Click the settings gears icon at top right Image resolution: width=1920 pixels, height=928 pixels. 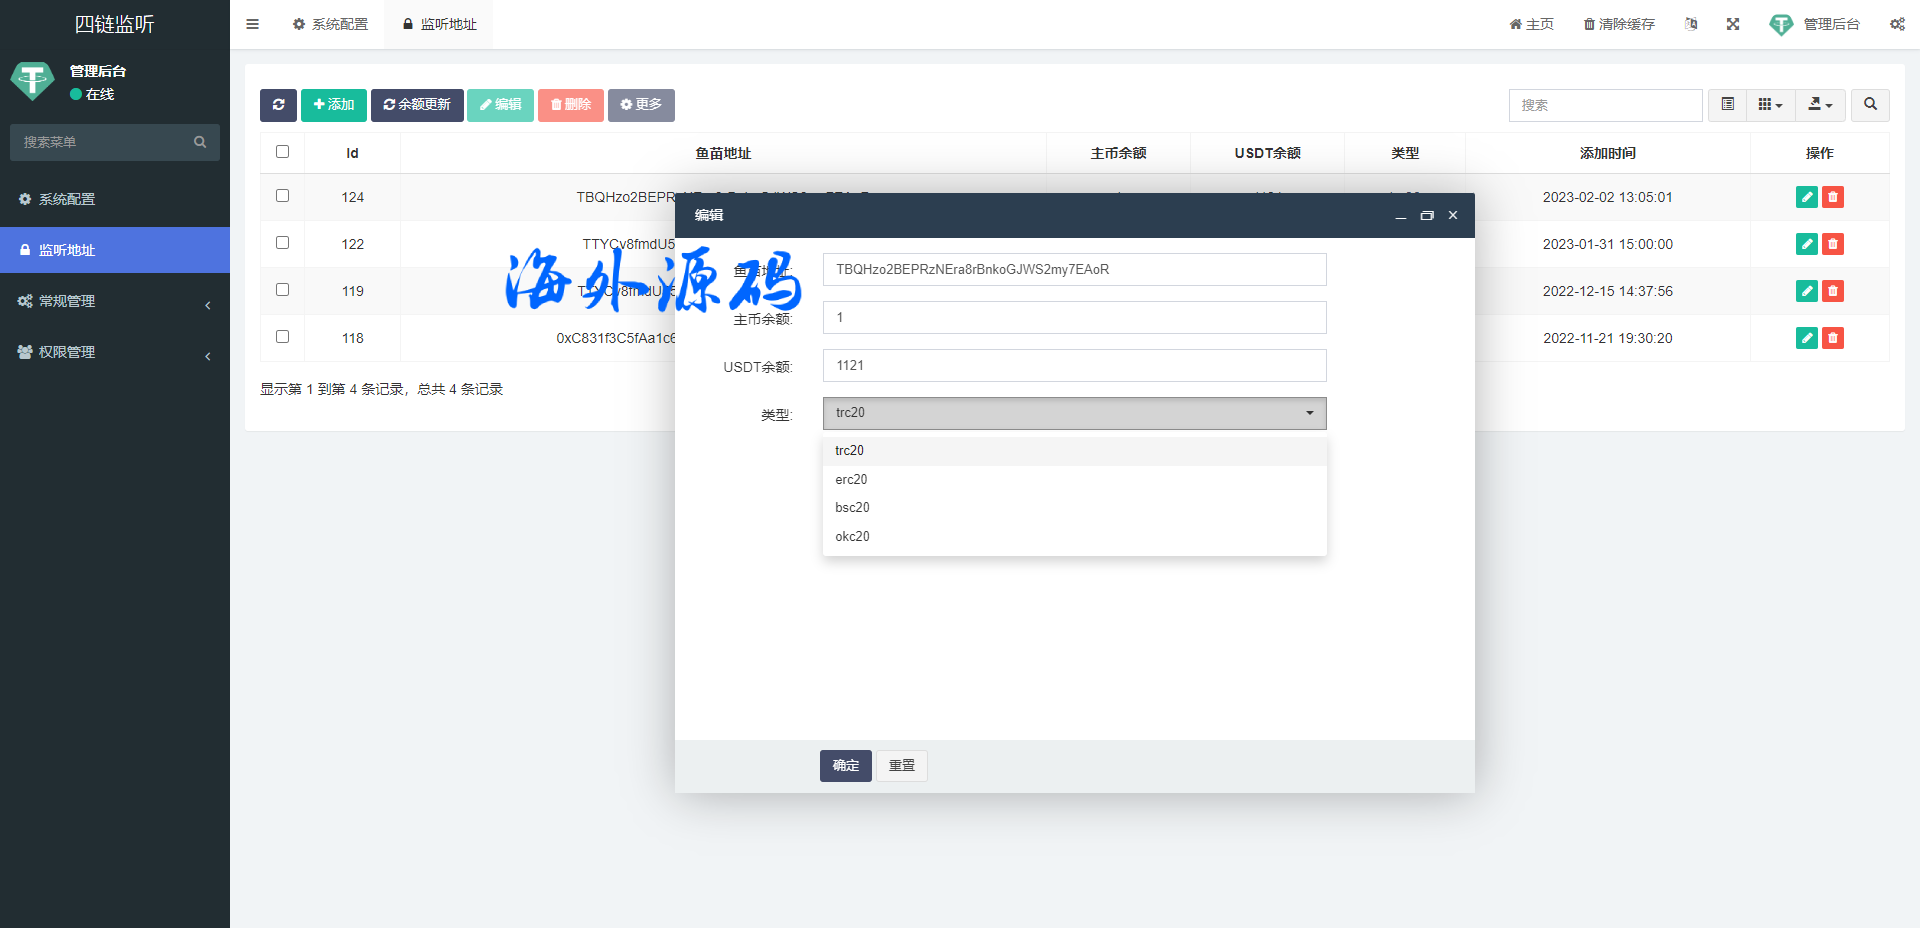[x=1897, y=24]
